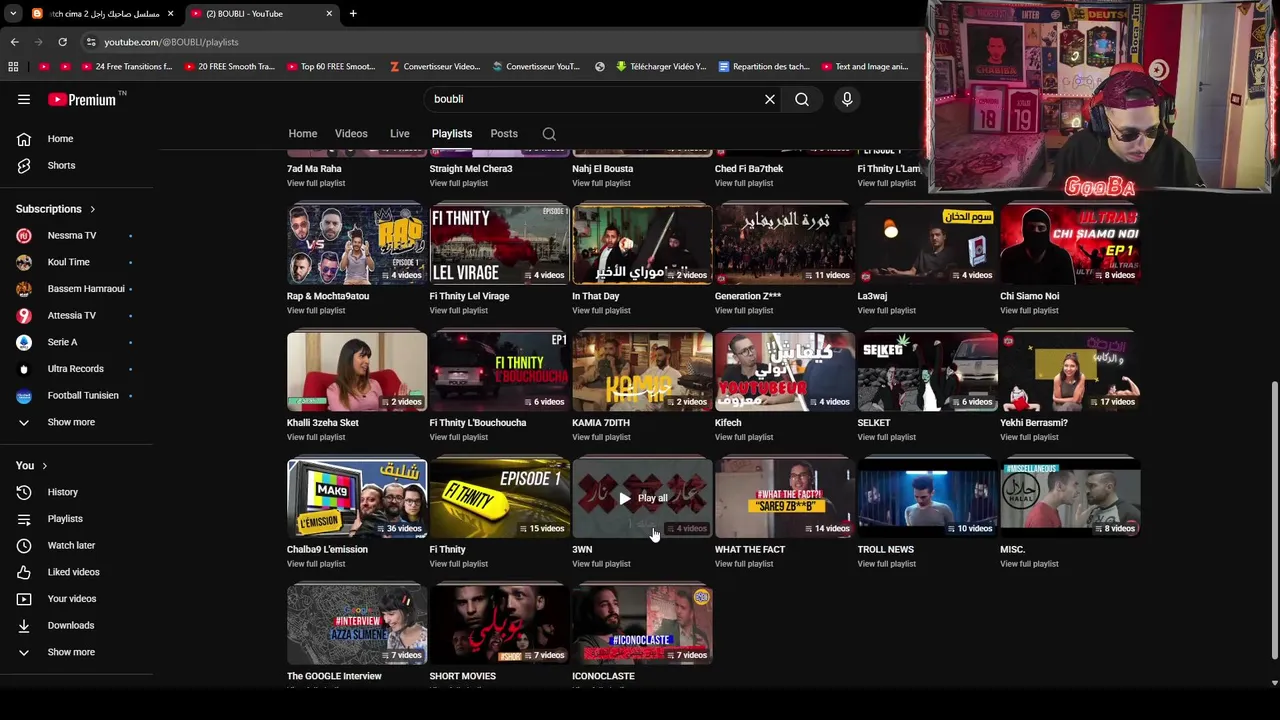Clear the search box with the X
This screenshot has width=1280, height=720.
pos(770,99)
